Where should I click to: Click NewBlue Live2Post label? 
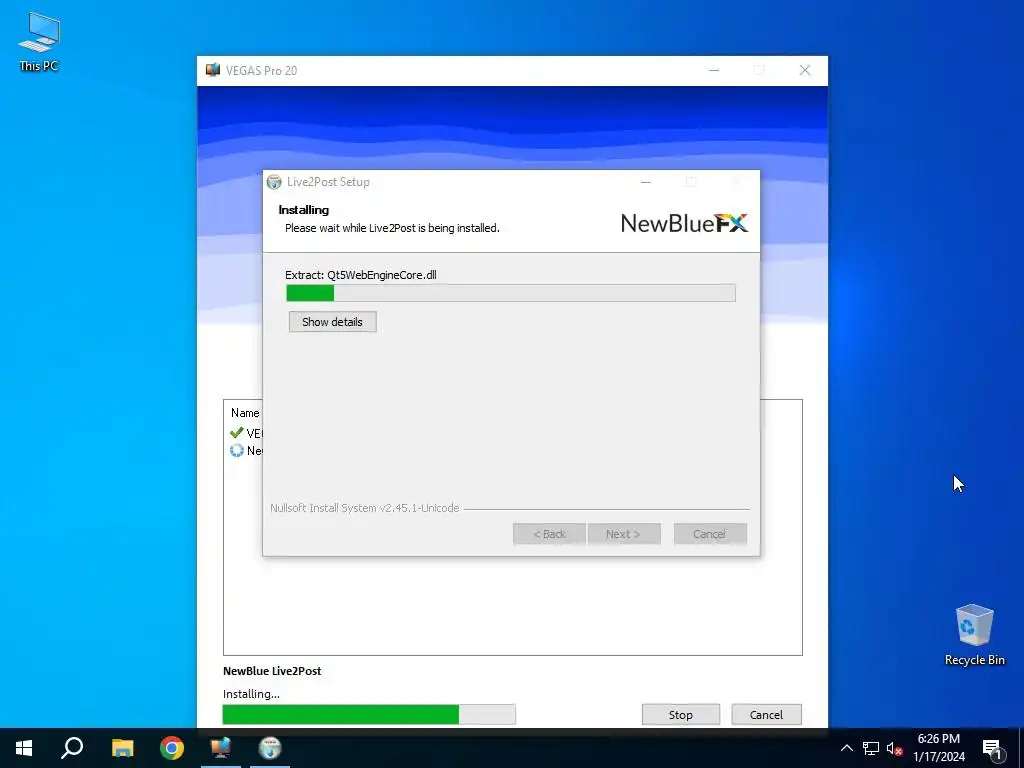[272, 671]
